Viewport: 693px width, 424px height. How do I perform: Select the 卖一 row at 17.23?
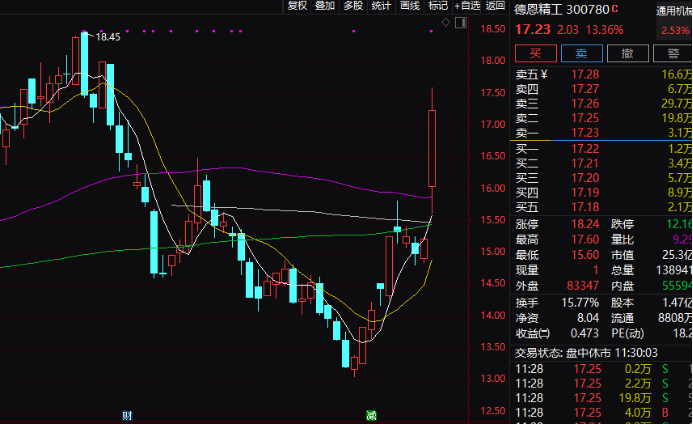coord(602,133)
